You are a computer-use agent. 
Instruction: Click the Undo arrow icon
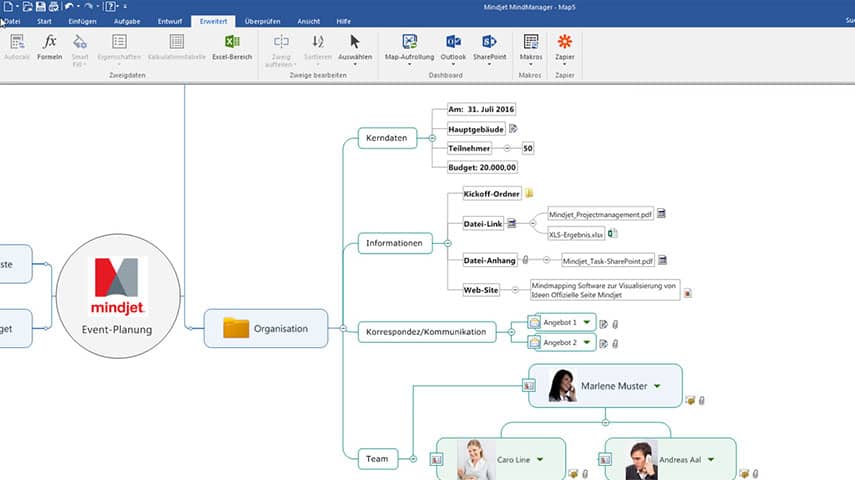[x=69, y=7]
